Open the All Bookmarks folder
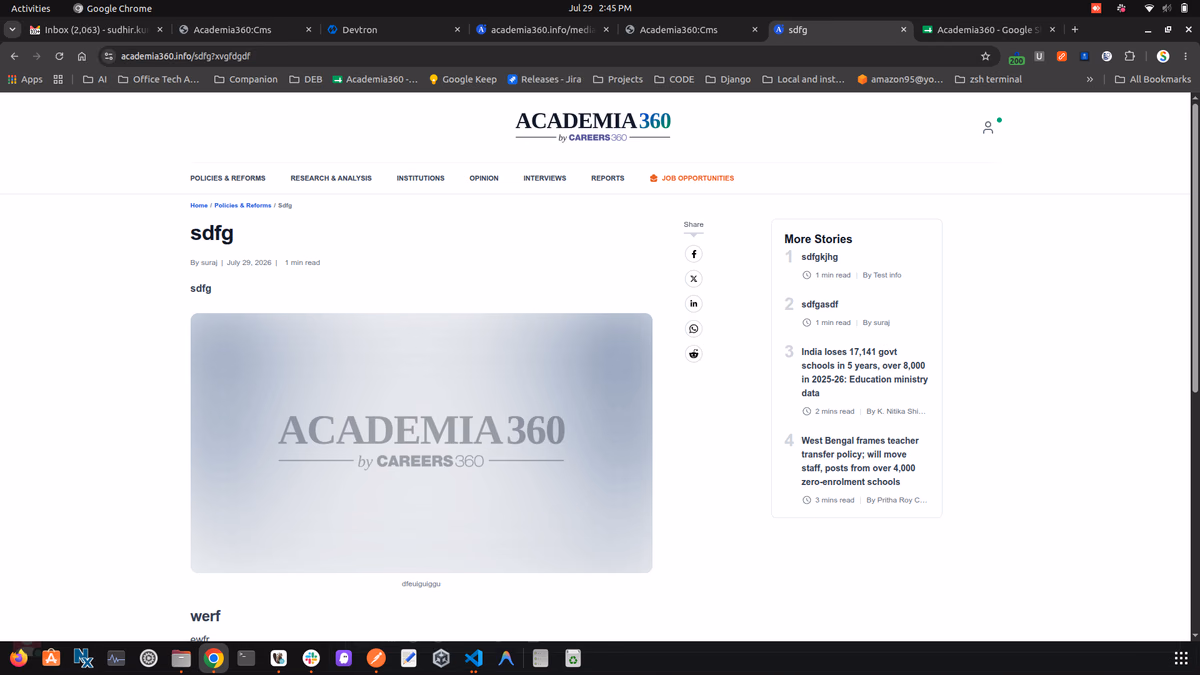This screenshot has width=1200, height=675. [x=1152, y=79]
